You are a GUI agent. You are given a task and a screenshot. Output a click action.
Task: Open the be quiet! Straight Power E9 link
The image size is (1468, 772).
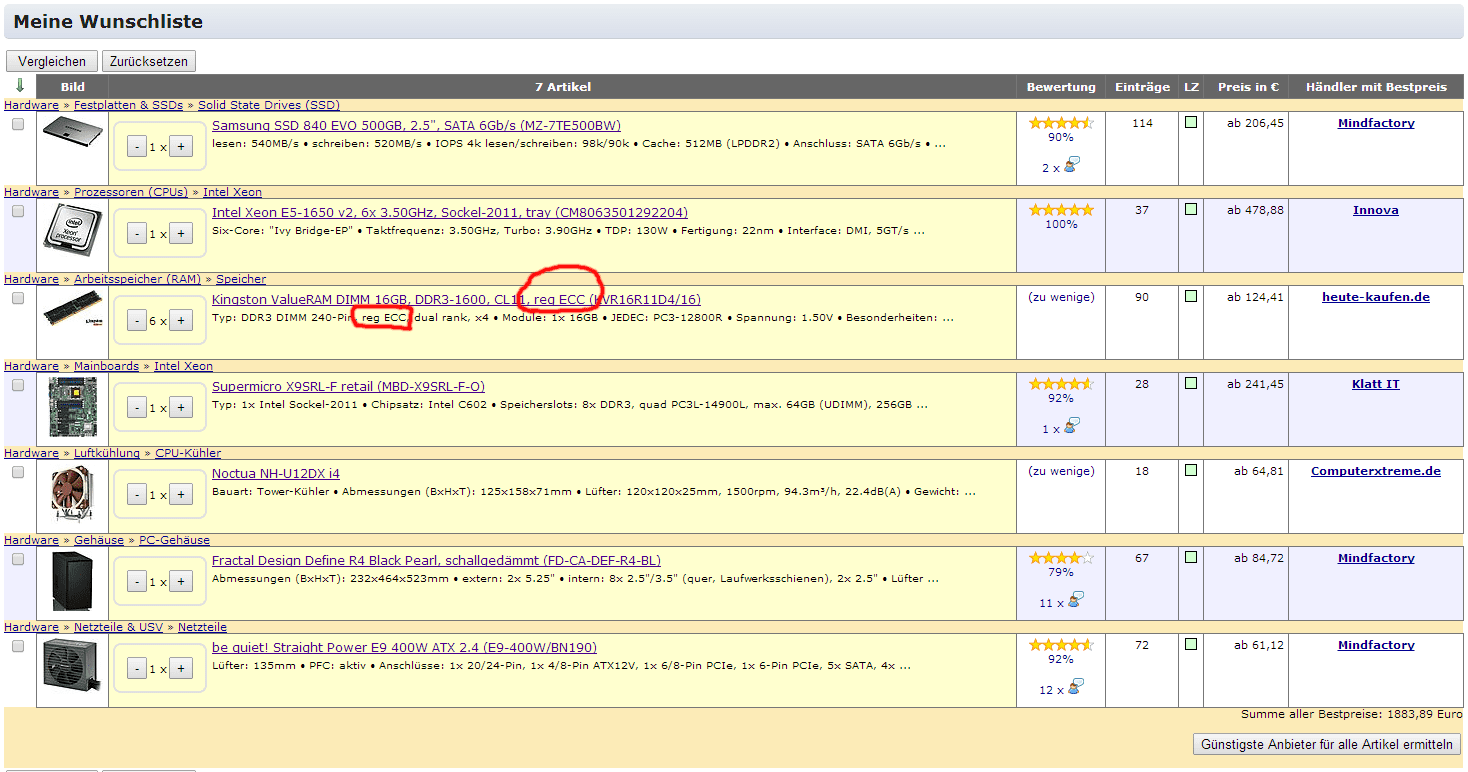(404, 648)
